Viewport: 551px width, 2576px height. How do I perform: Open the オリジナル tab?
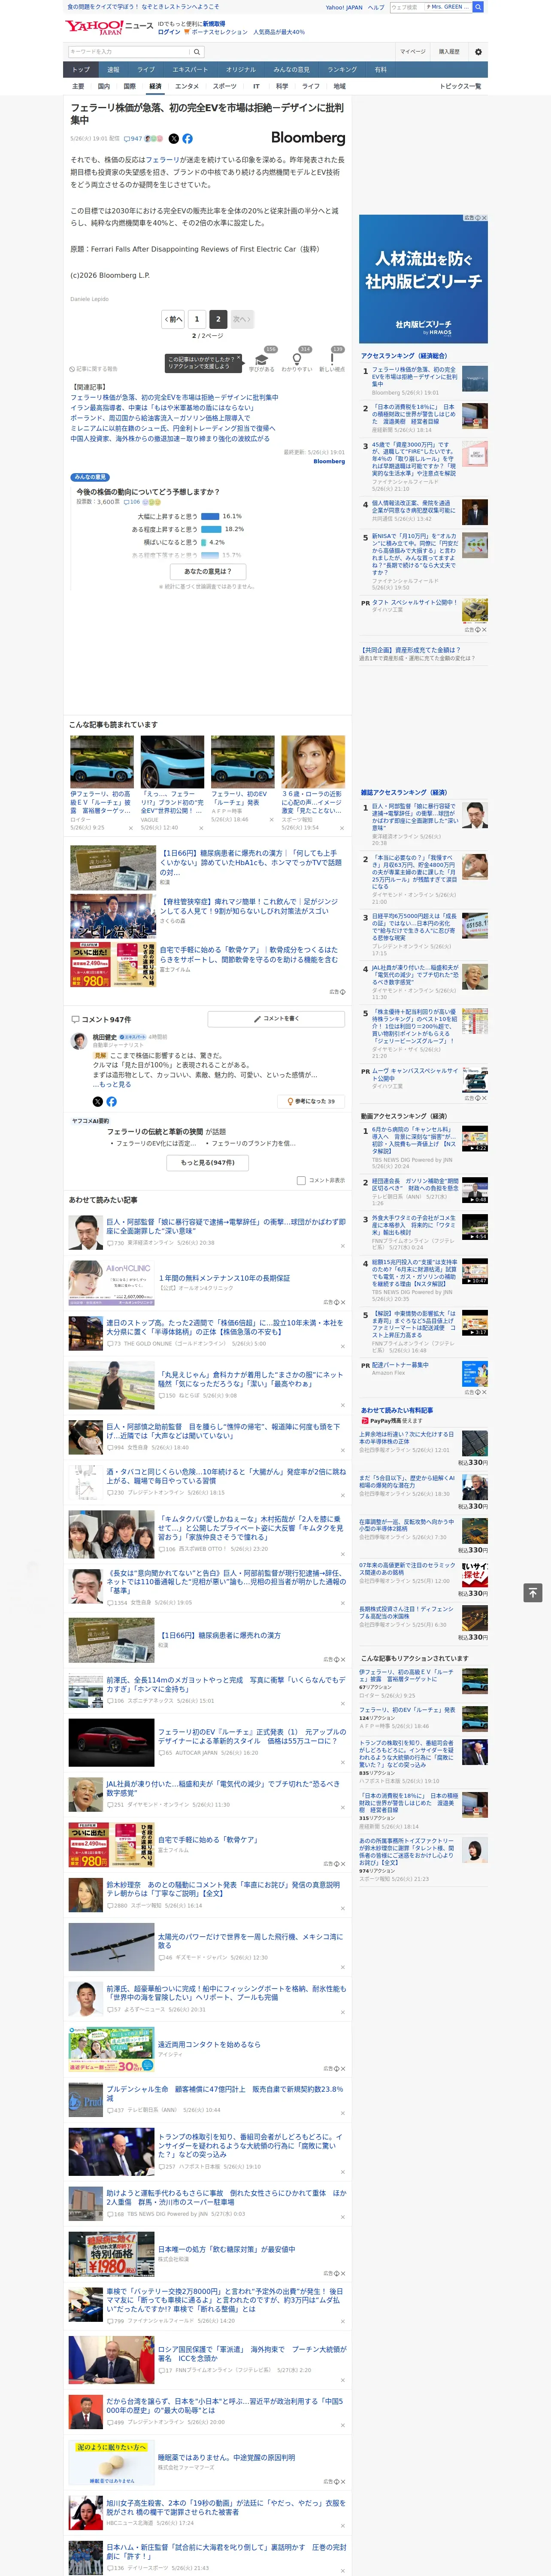coord(241,70)
